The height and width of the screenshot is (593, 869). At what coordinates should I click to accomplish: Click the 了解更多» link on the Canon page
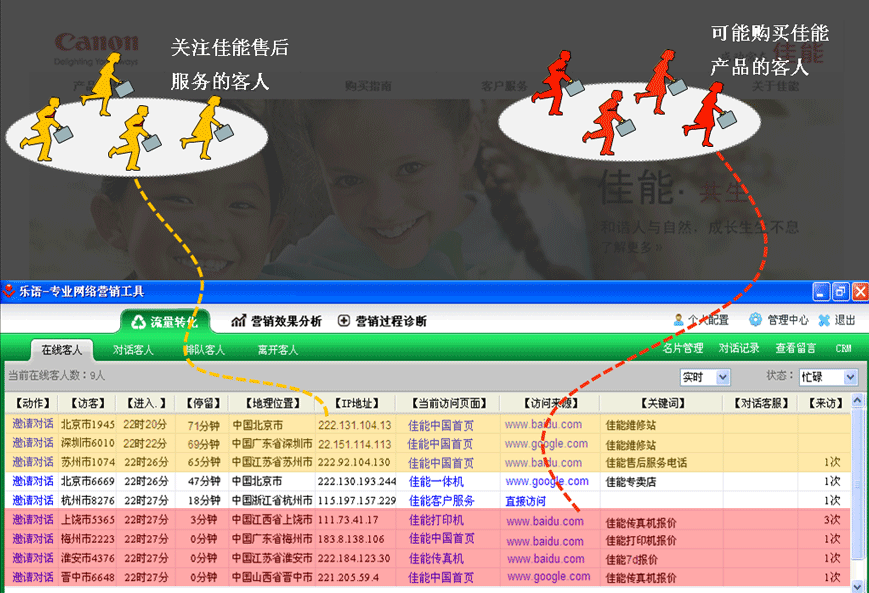632,247
